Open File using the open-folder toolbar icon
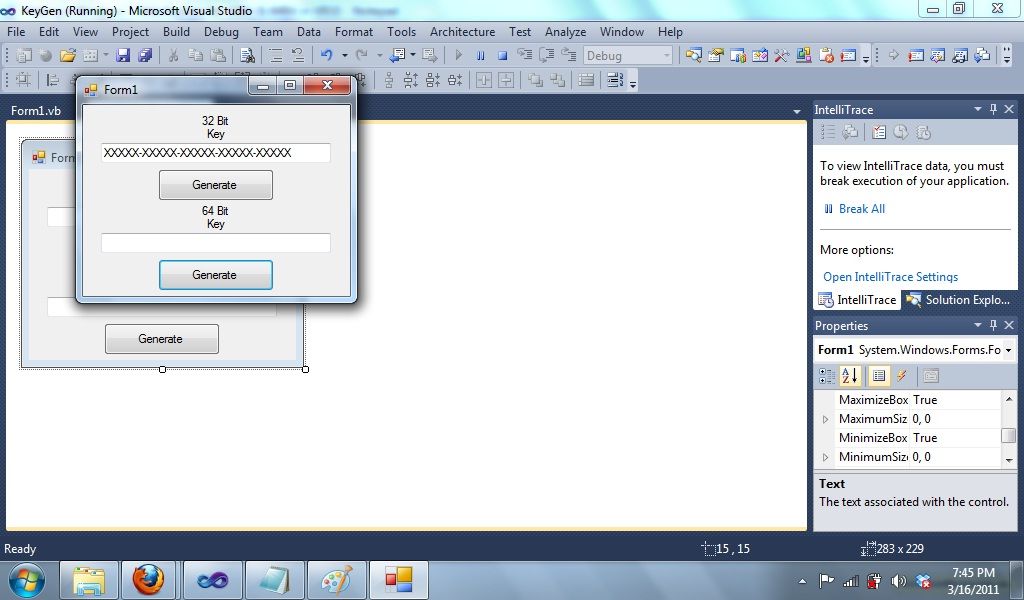Screen dimensions: 1024x600 (67, 56)
